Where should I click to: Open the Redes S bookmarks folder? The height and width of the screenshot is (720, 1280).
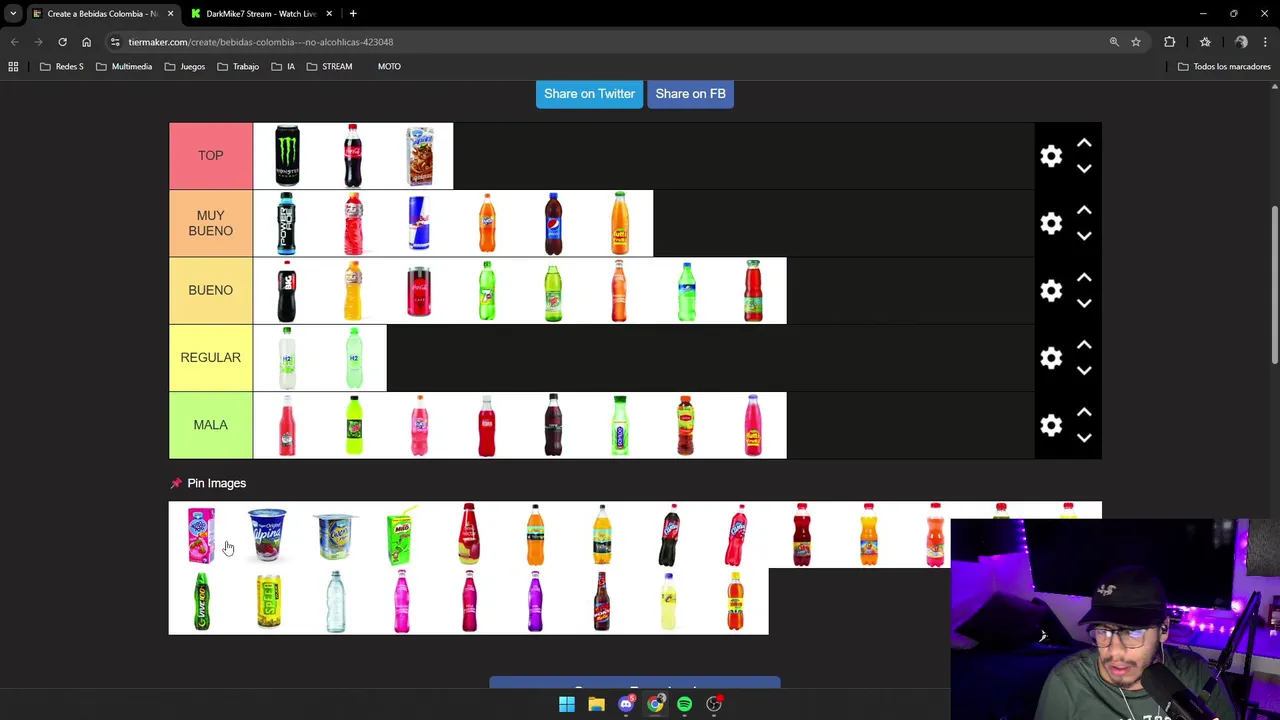point(61,66)
